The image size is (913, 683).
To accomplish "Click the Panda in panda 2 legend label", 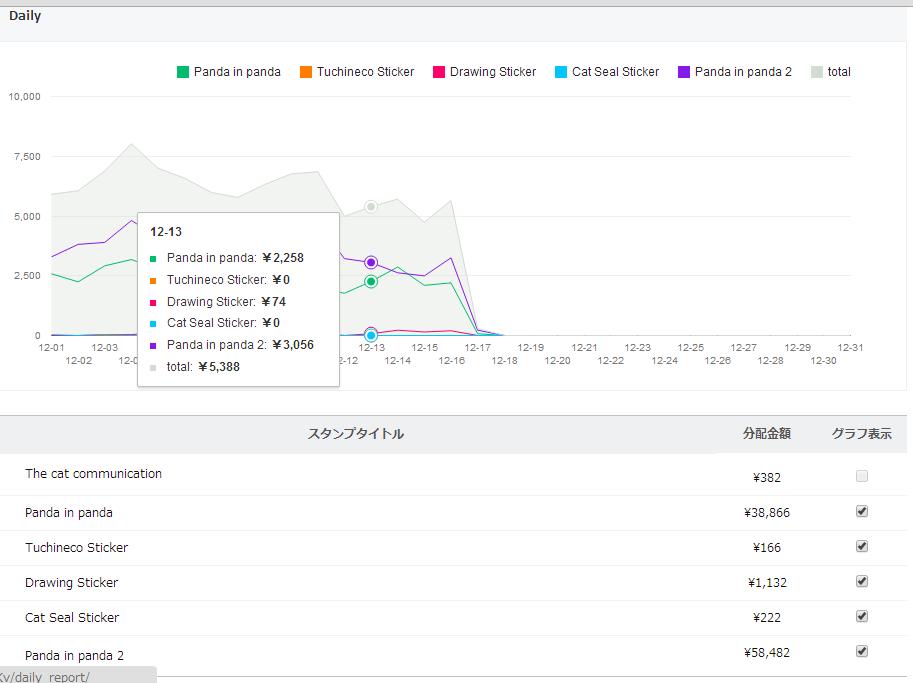I will click(743, 72).
